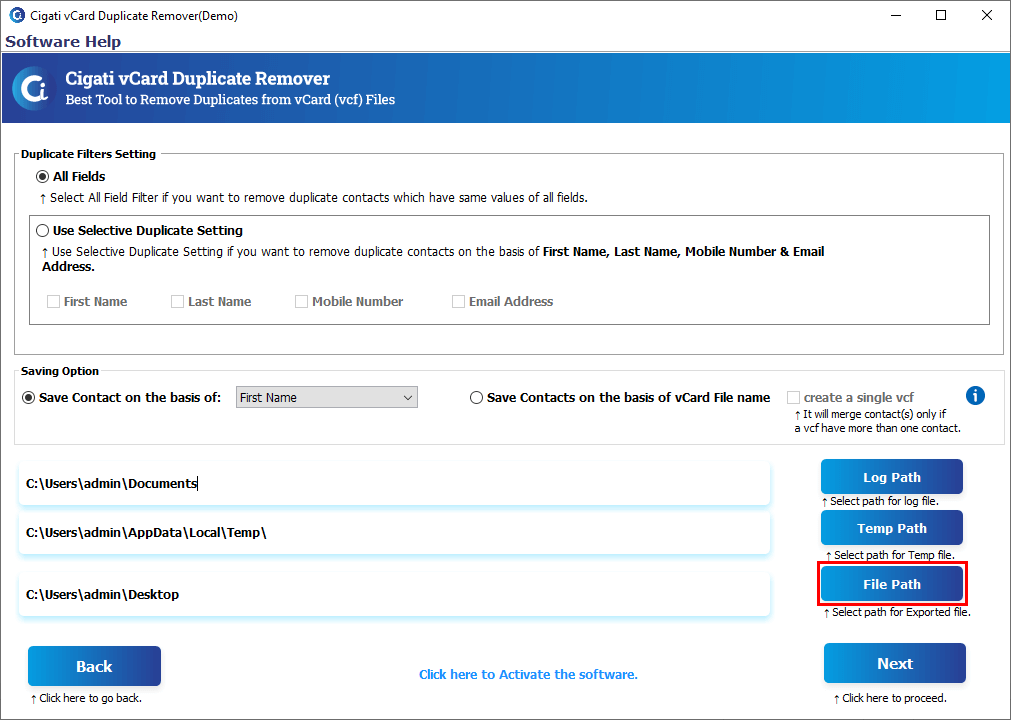
Task: Click the 'Cigati vCard Duplicate Remover' banner heading
Action: click(197, 79)
